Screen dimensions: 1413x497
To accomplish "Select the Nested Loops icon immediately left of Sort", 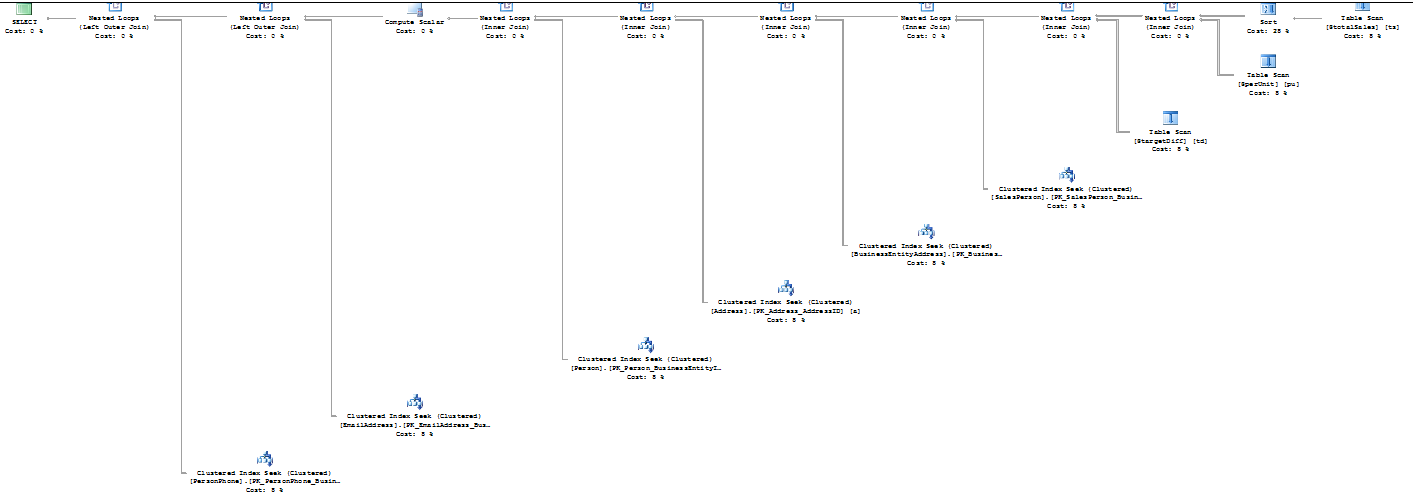I will click(1170, 7).
